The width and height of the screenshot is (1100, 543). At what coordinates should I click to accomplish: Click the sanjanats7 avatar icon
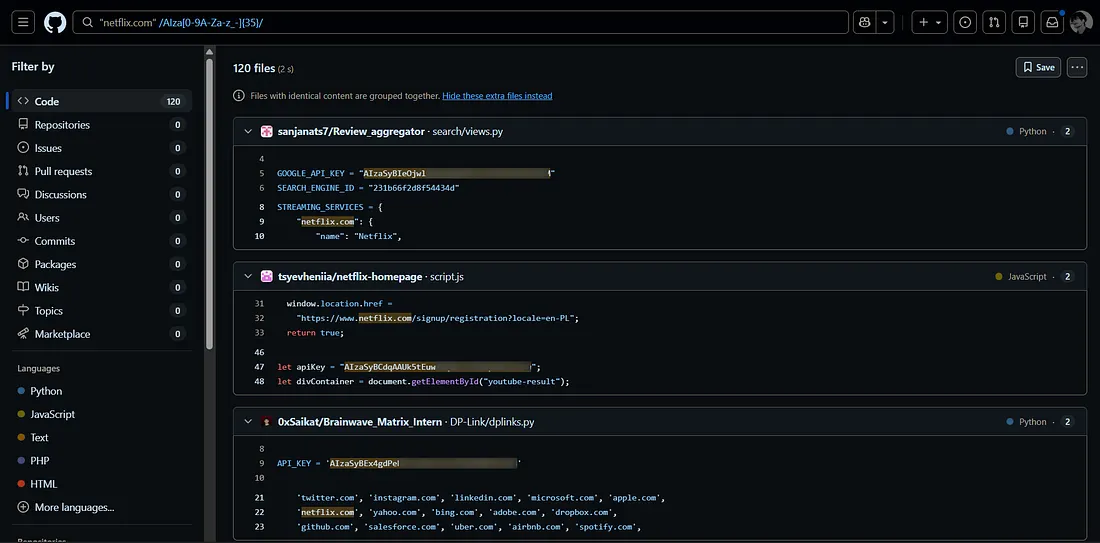tap(267, 131)
